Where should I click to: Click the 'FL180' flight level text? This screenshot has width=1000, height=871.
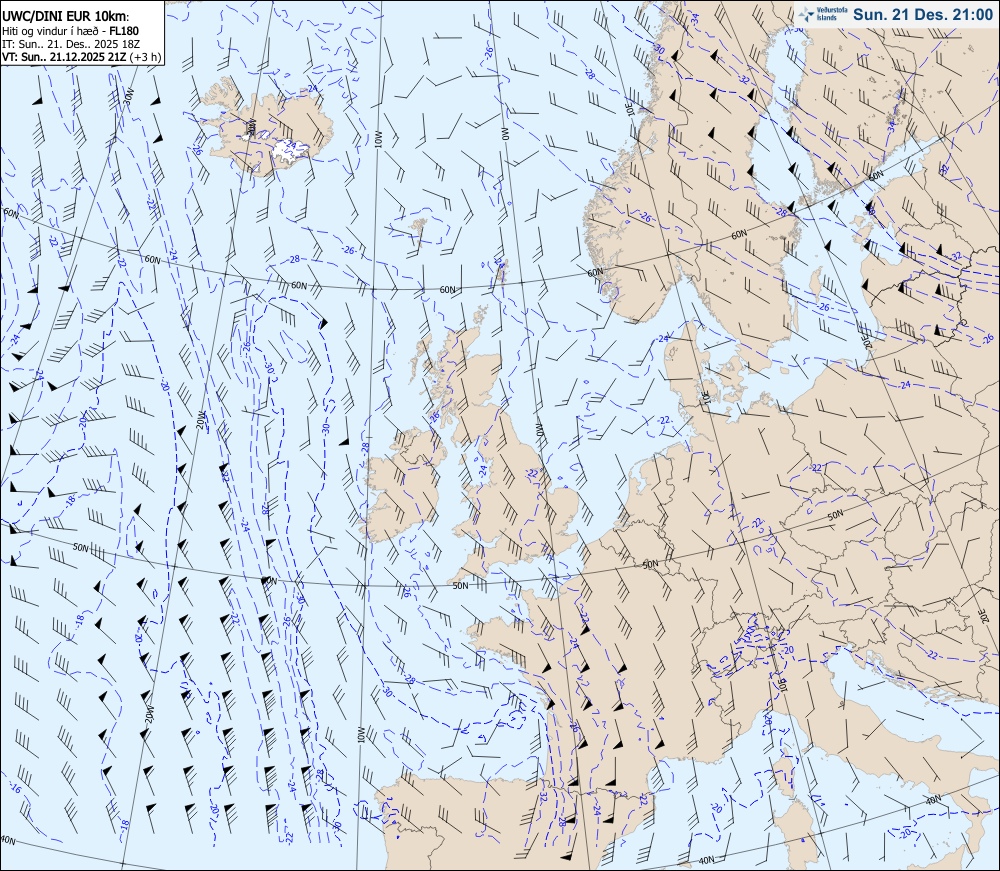(x=124, y=31)
